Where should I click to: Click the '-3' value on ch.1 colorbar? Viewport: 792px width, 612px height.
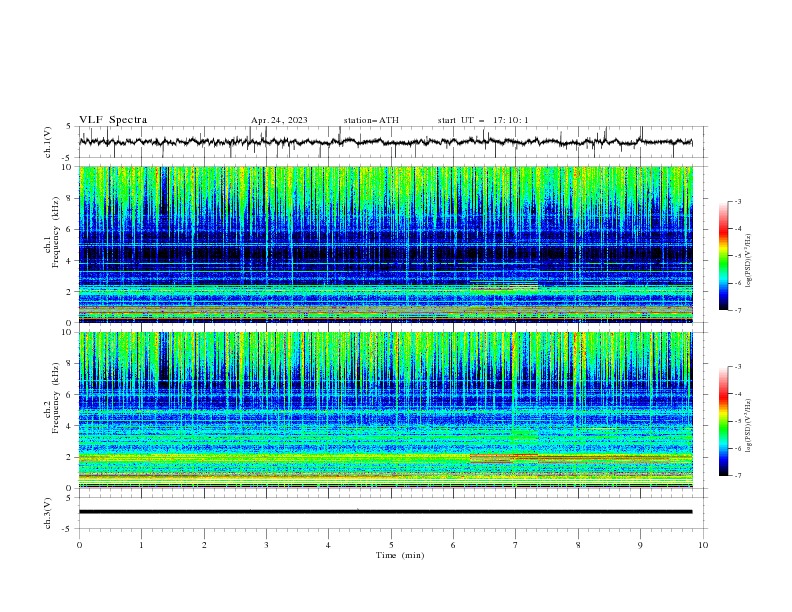pos(737,201)
